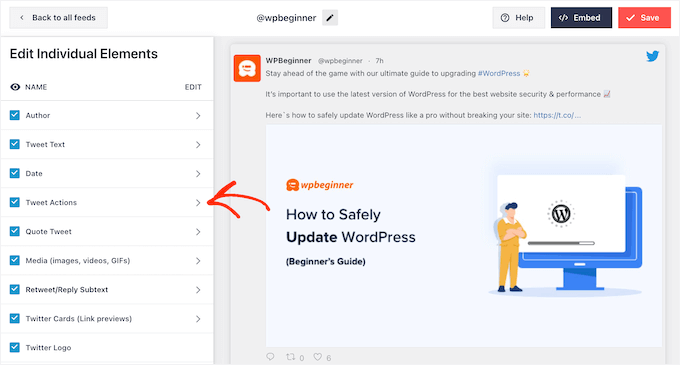680x365 pixels.
Task: Open the How to Safely Update WordPress image
Action: coord(464,236)
